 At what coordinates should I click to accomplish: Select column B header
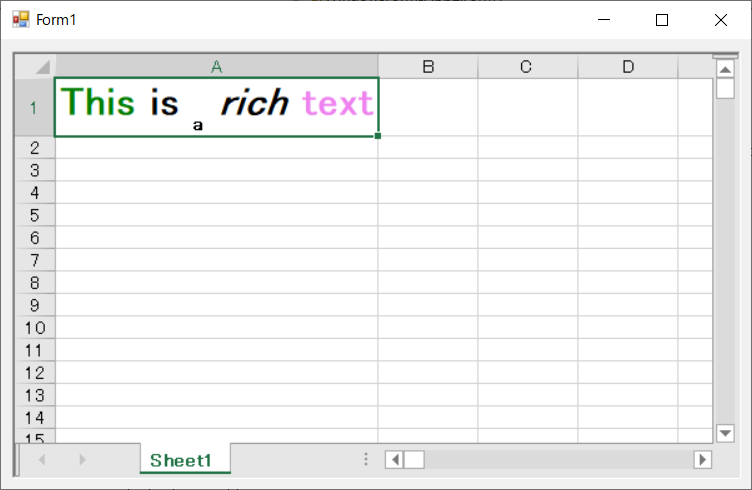[428, 67]
